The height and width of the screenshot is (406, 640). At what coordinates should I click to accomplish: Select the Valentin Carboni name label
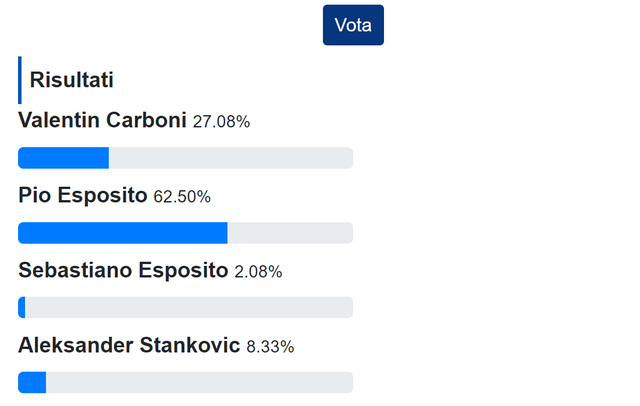(x=102, y=121)
